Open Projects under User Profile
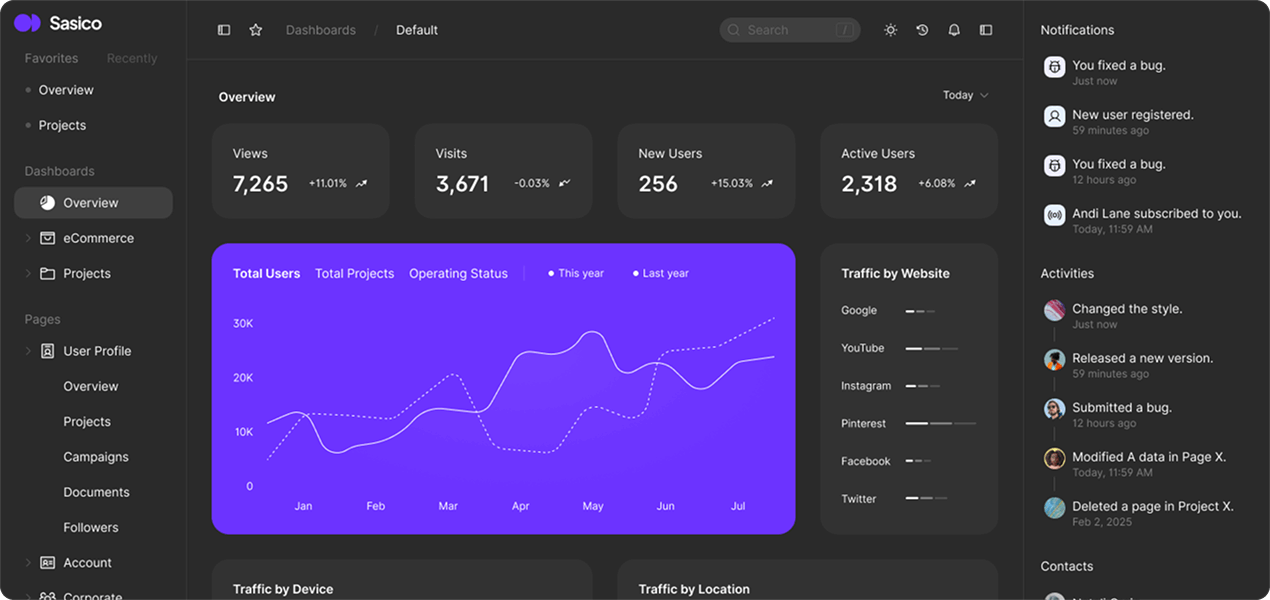This screenshot has width=1270, height=600. click(87, 421)
